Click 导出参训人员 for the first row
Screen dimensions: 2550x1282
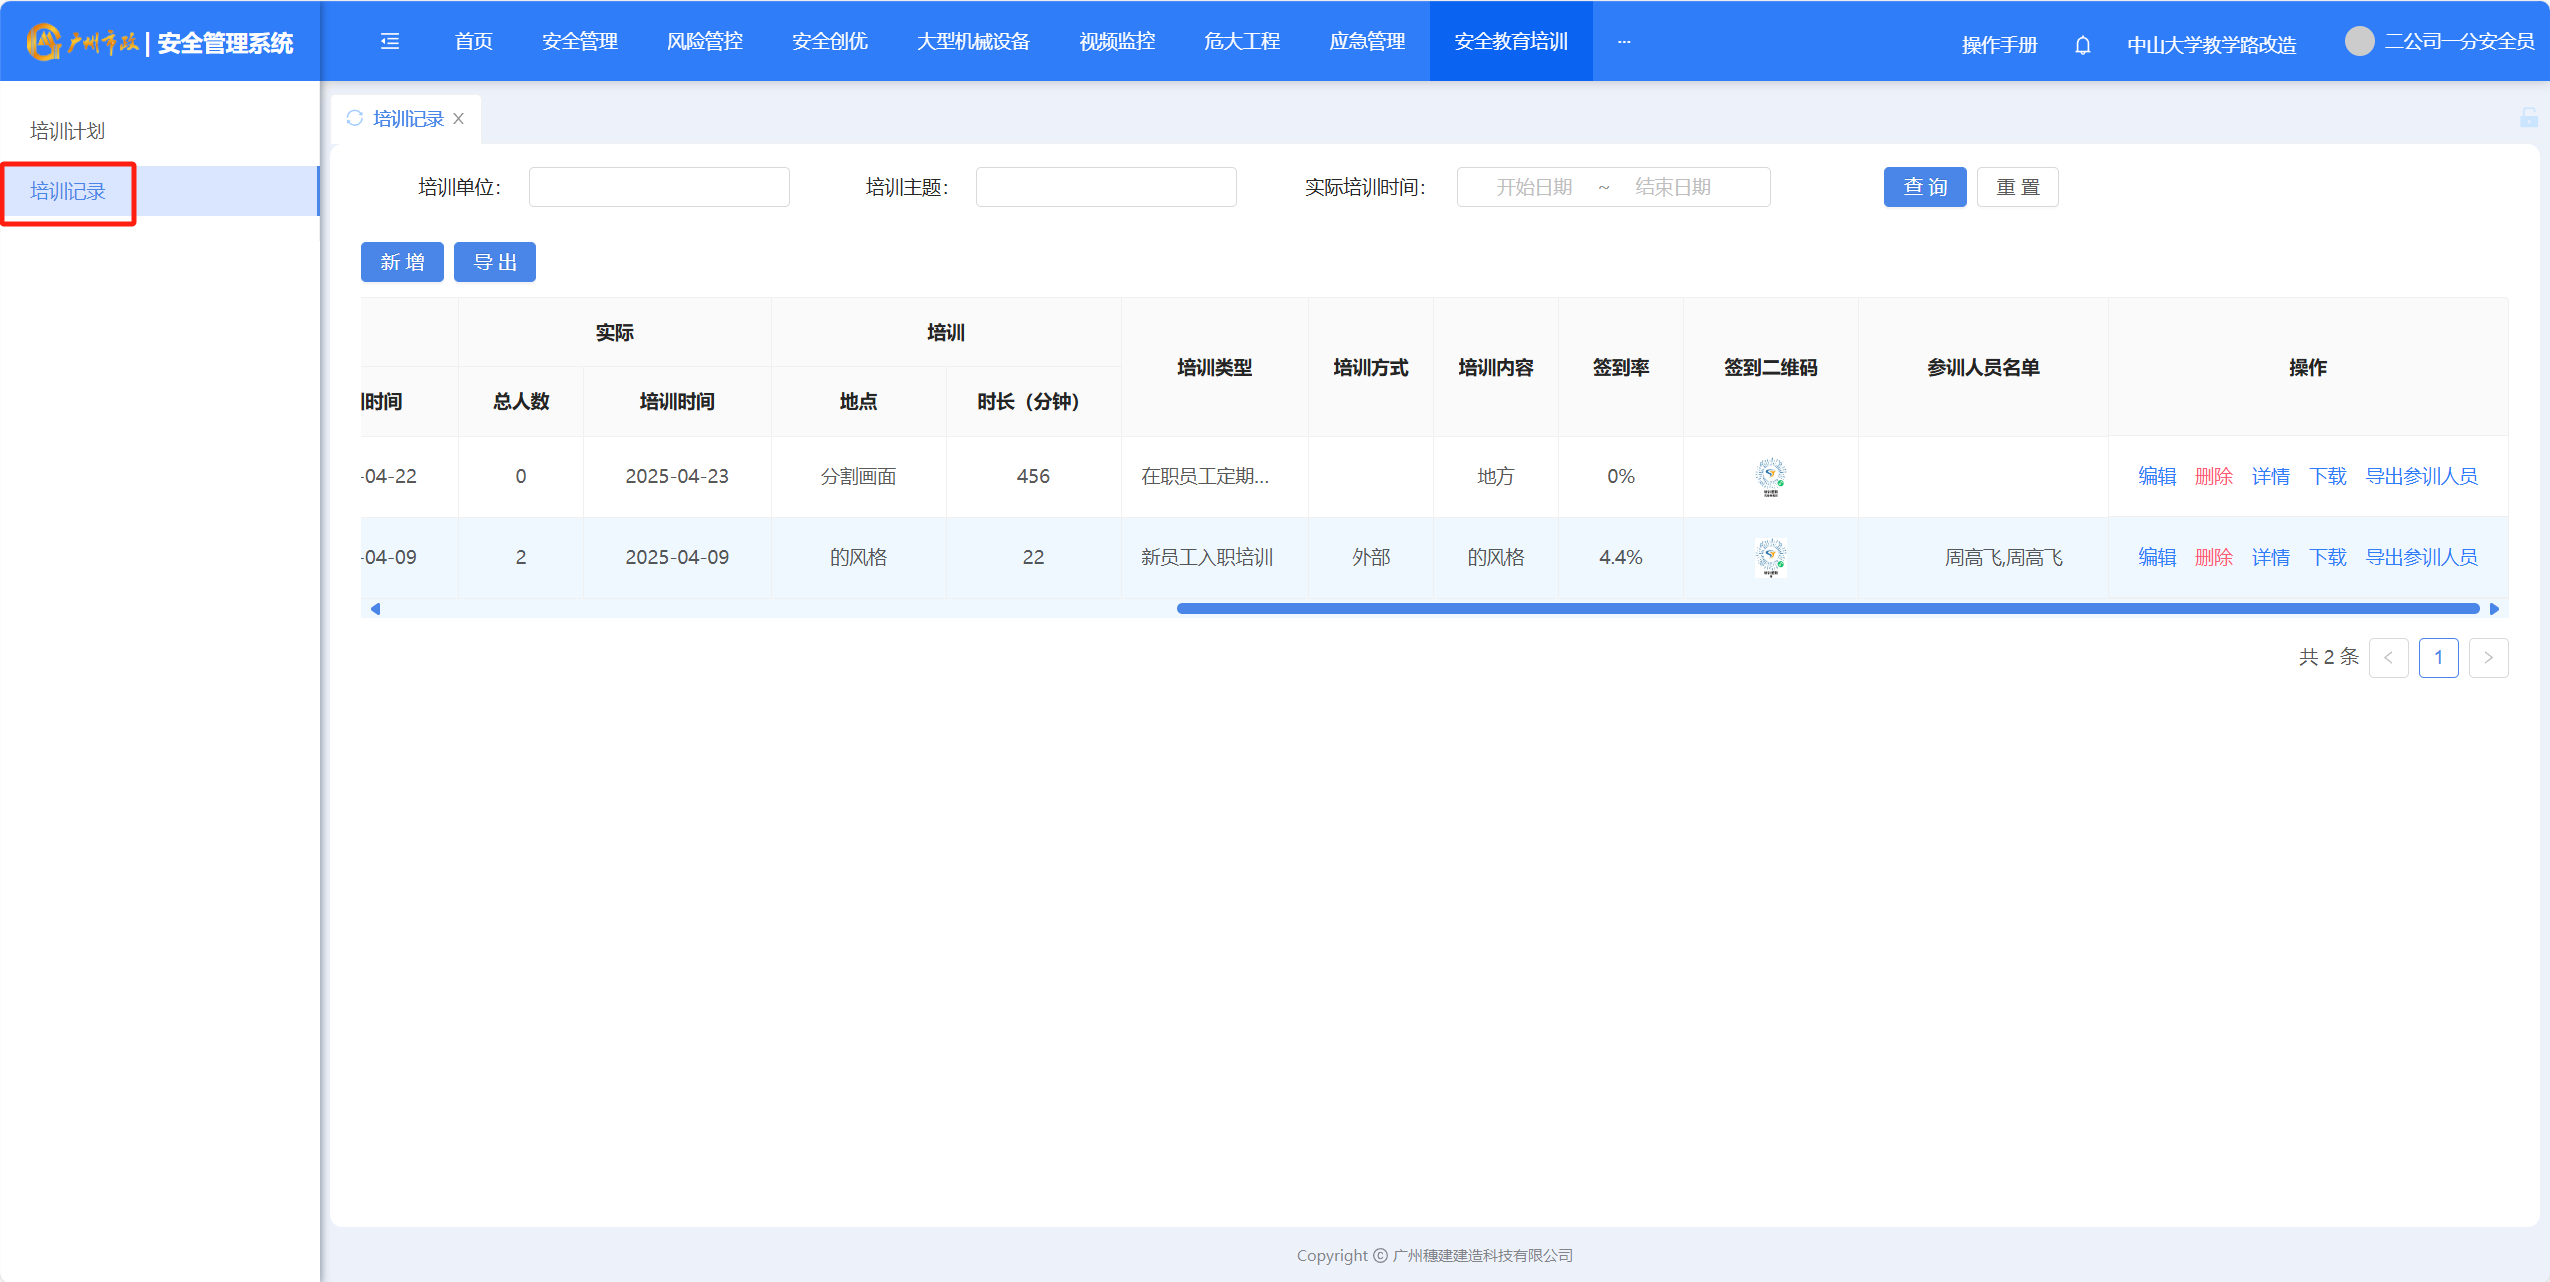tap(2420, 476)
